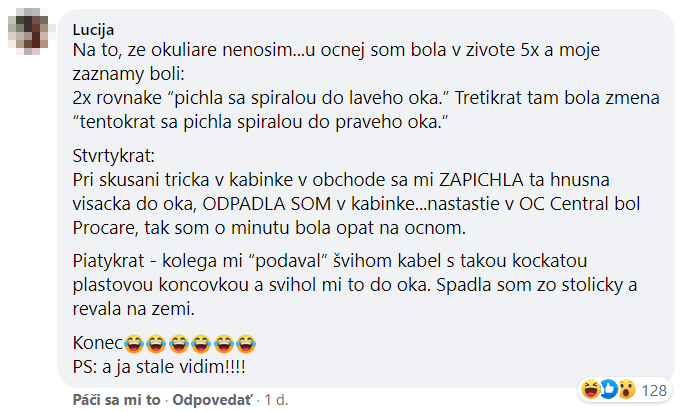Click the second laughing emoji after Konec

pos(156,344)
